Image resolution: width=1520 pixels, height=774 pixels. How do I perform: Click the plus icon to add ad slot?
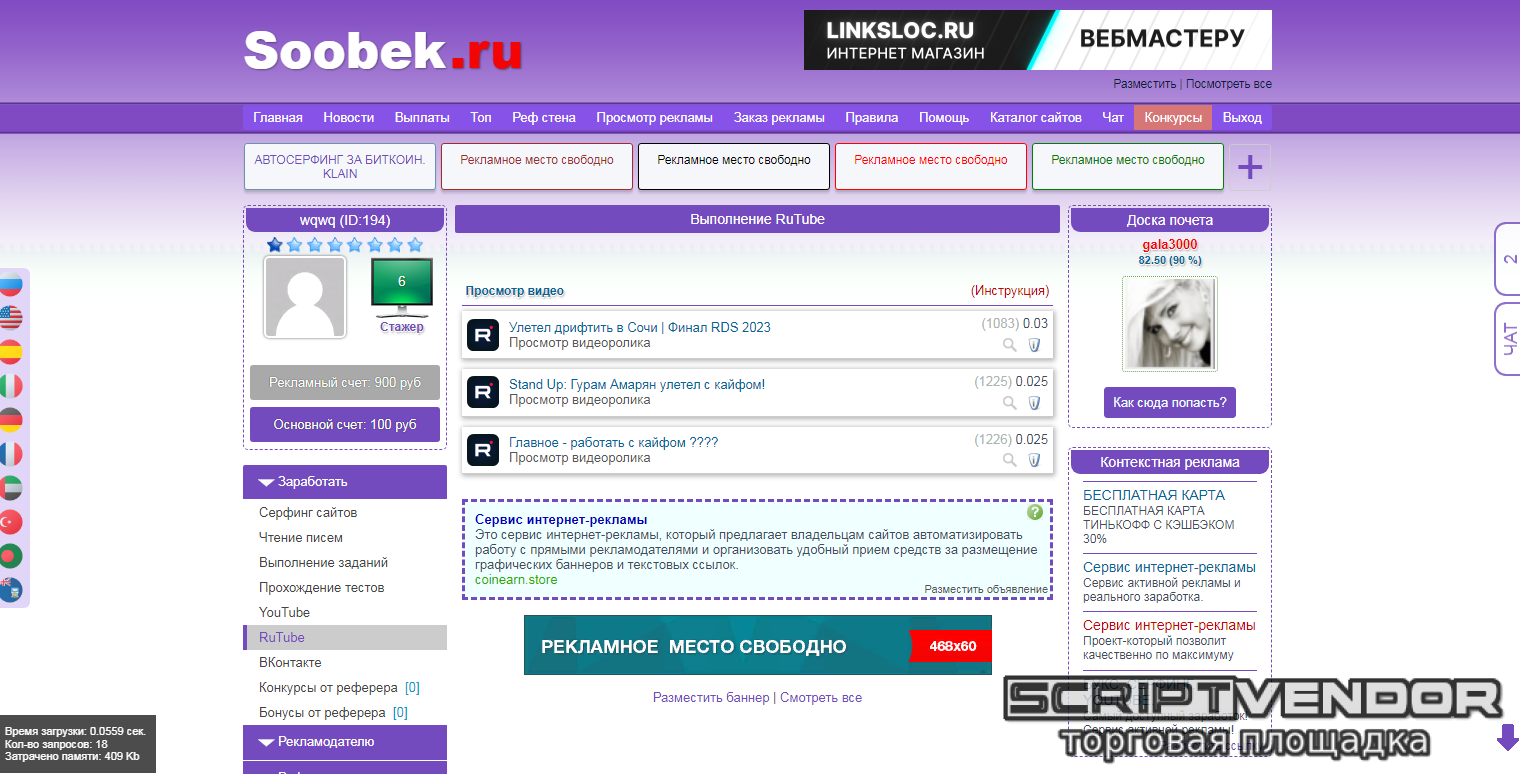pos(1250,167)
